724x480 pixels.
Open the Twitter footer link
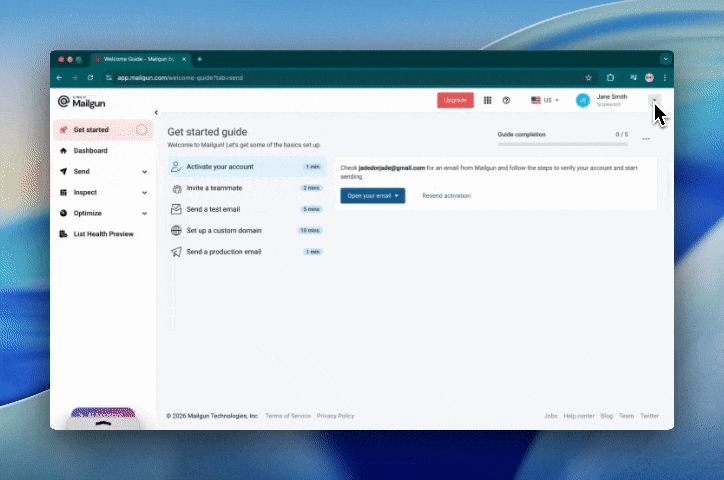pyautogui.click(x=649, y=416)
